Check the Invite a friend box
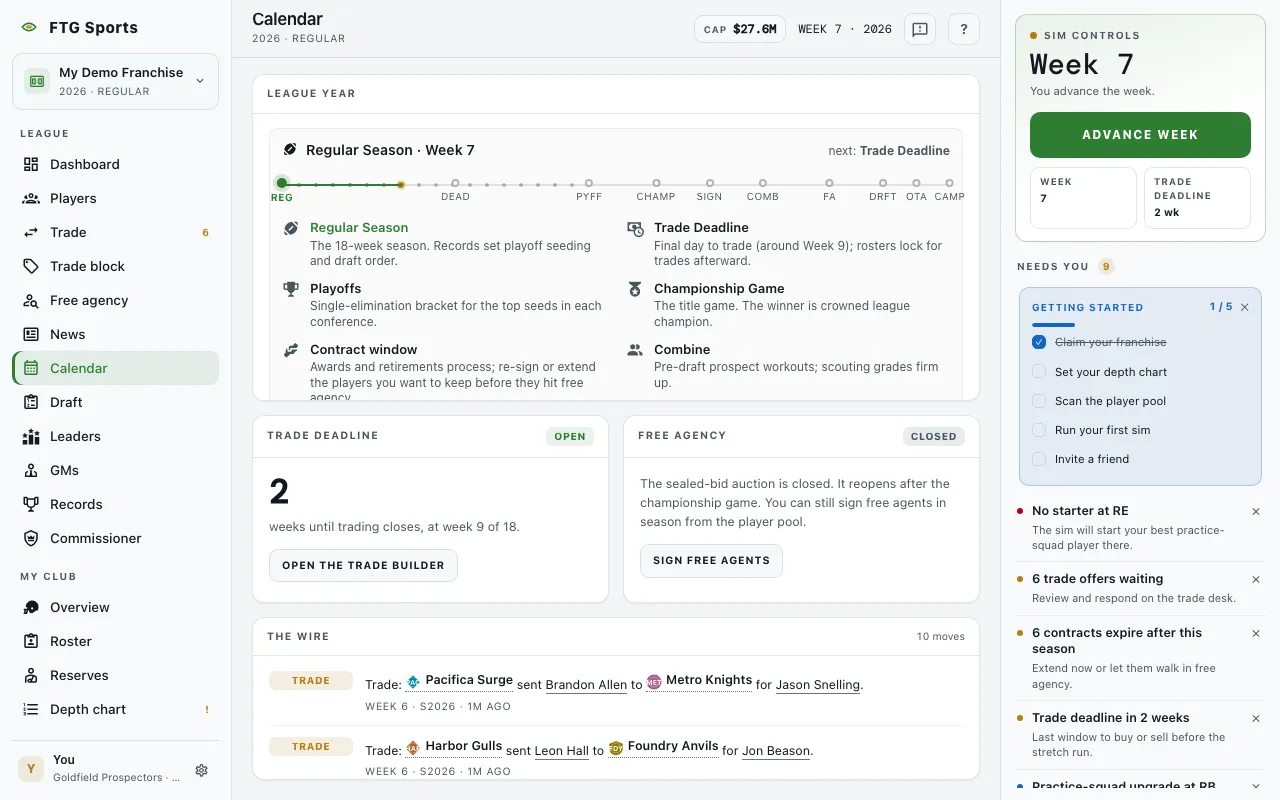This screenshot has height=800, width=1280. [x=1039, y=459]
